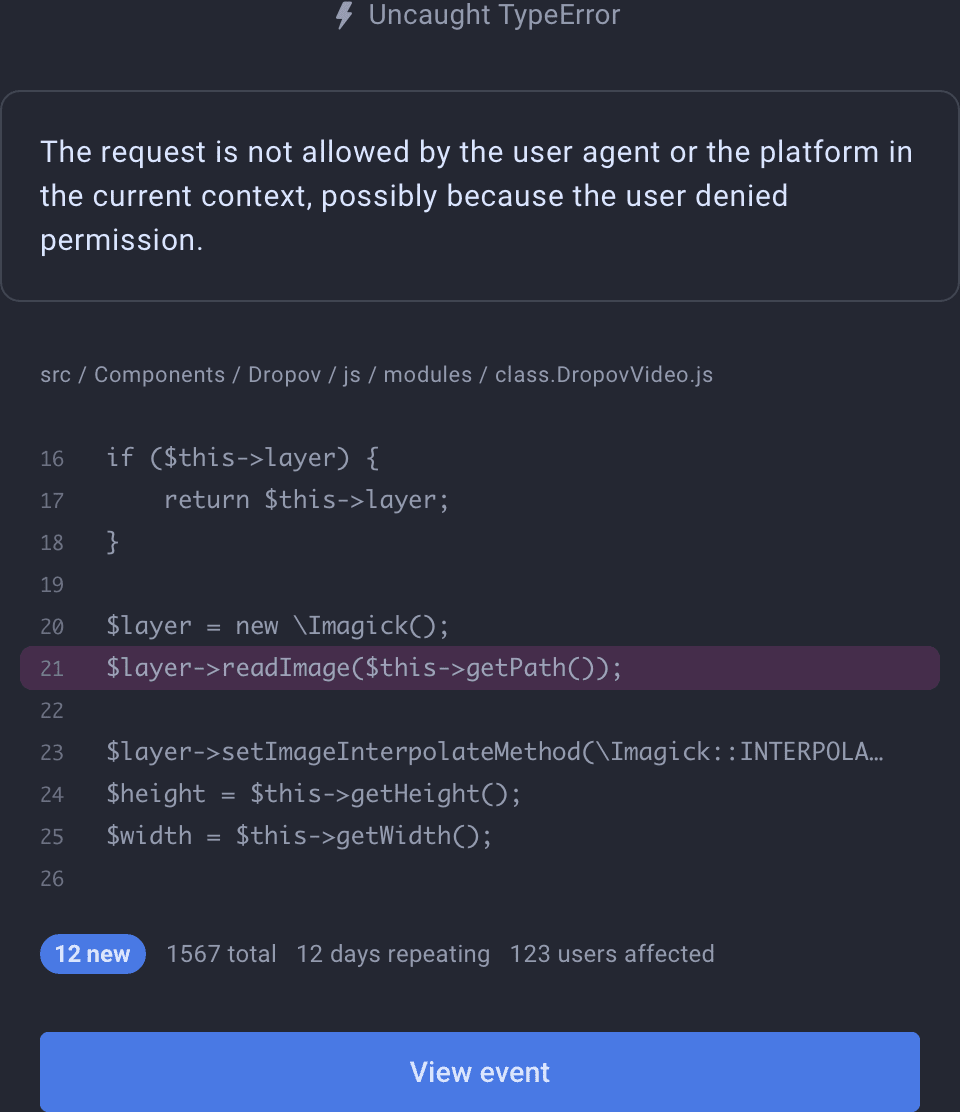Select the error description message card
The image size is (960, 1112).
480,196
